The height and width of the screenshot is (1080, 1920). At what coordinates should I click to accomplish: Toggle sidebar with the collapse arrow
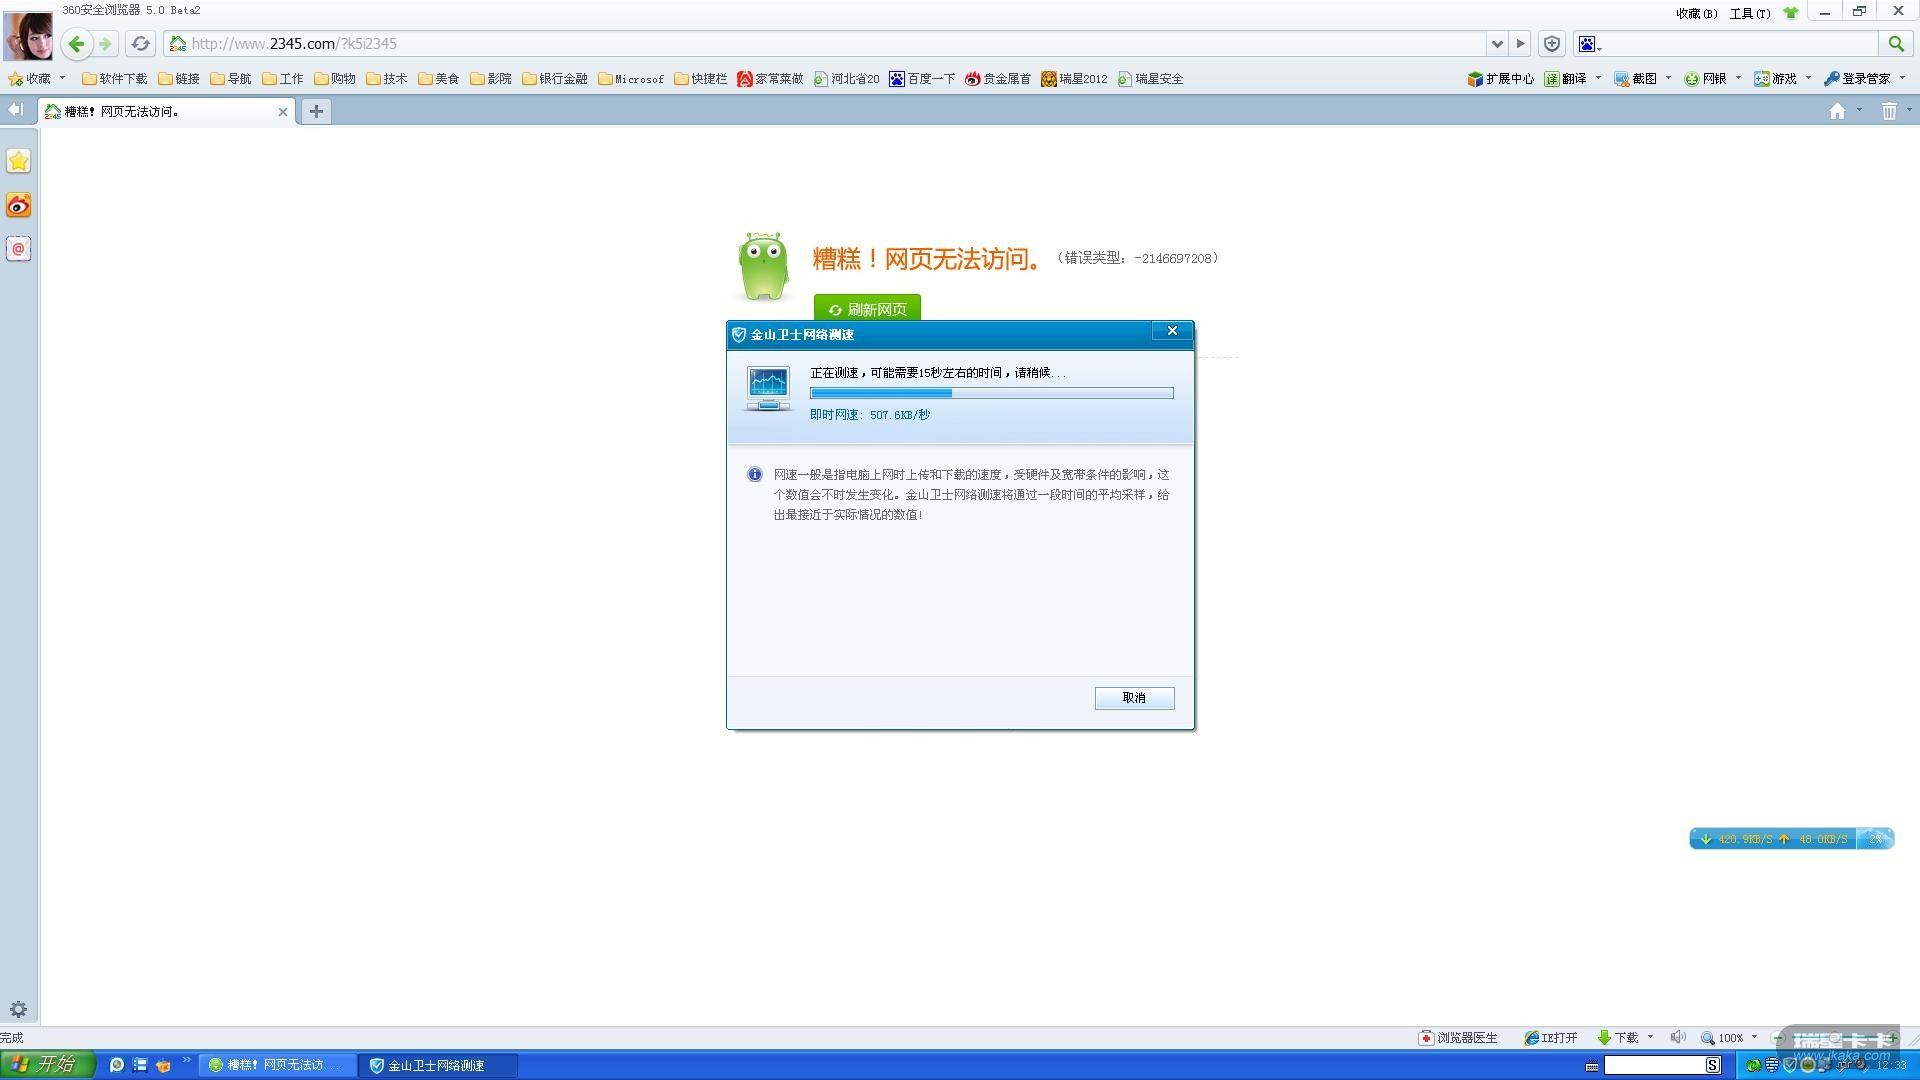click(15, 110)
